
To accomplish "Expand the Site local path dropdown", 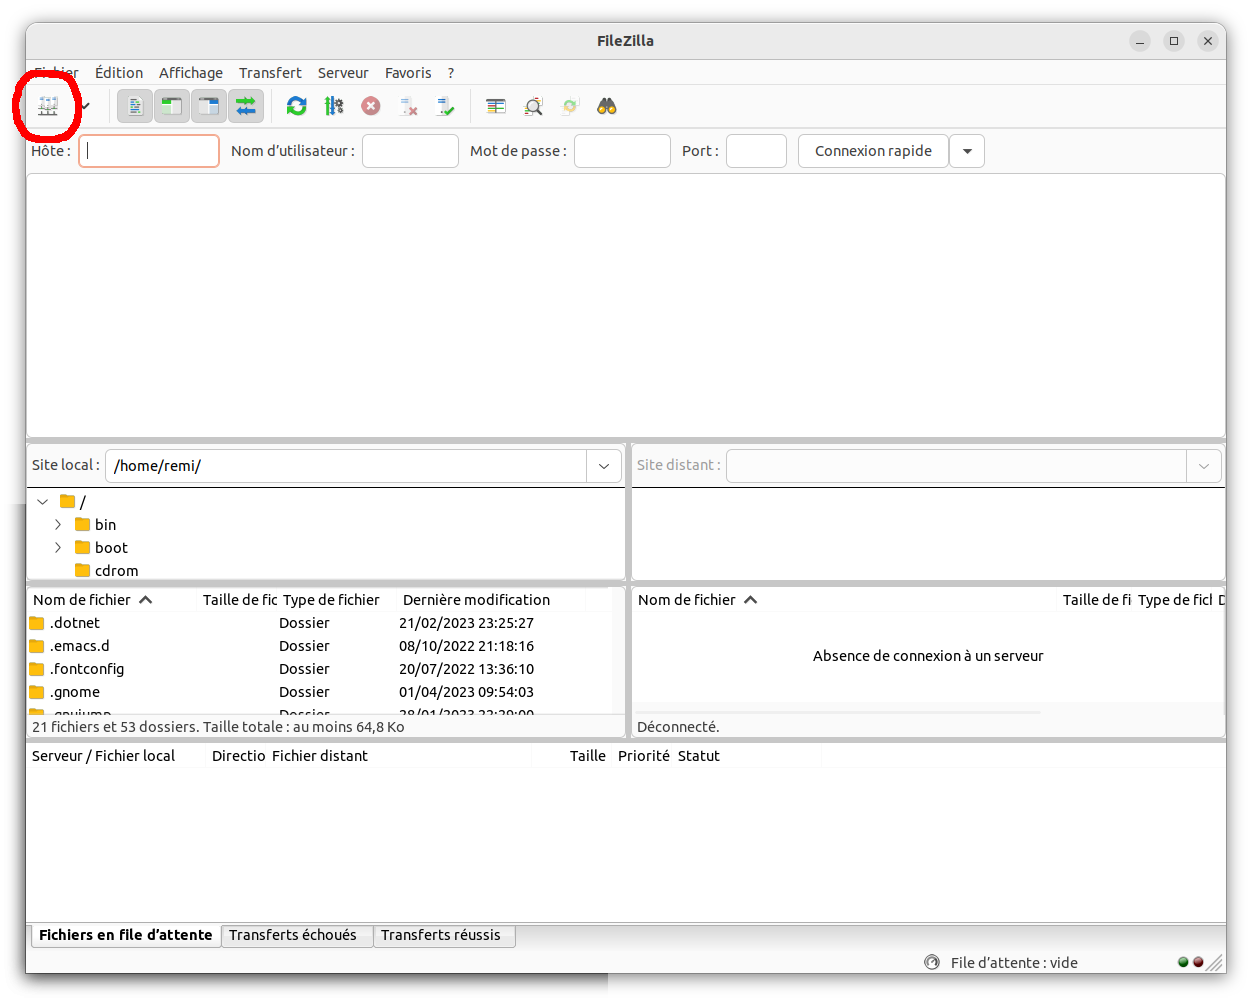I will (x=604, y=466).
